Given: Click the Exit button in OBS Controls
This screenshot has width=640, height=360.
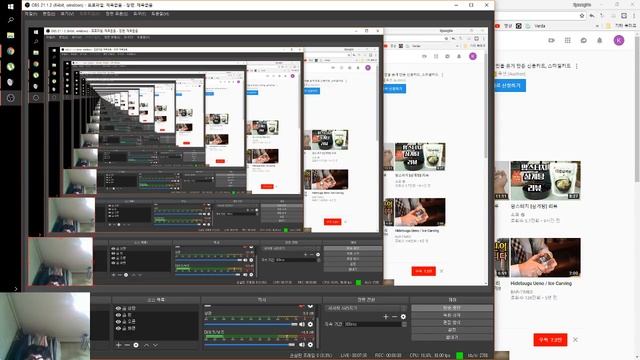Looking at the screenshot, I should [452, 337].
